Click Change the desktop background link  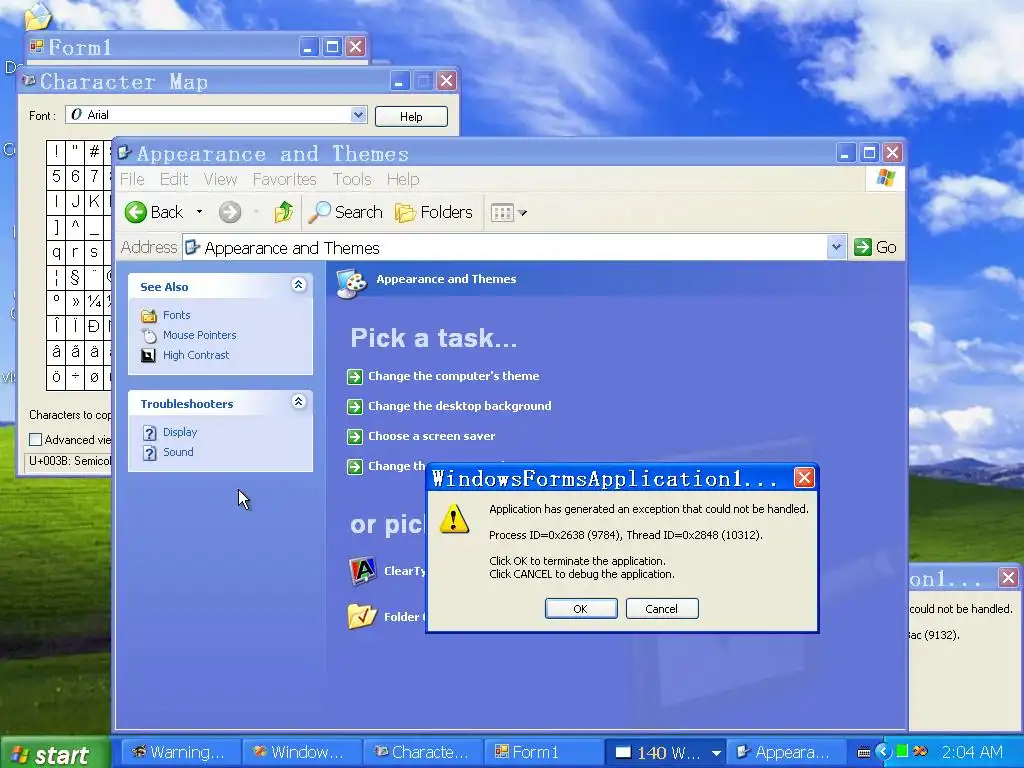460,406
